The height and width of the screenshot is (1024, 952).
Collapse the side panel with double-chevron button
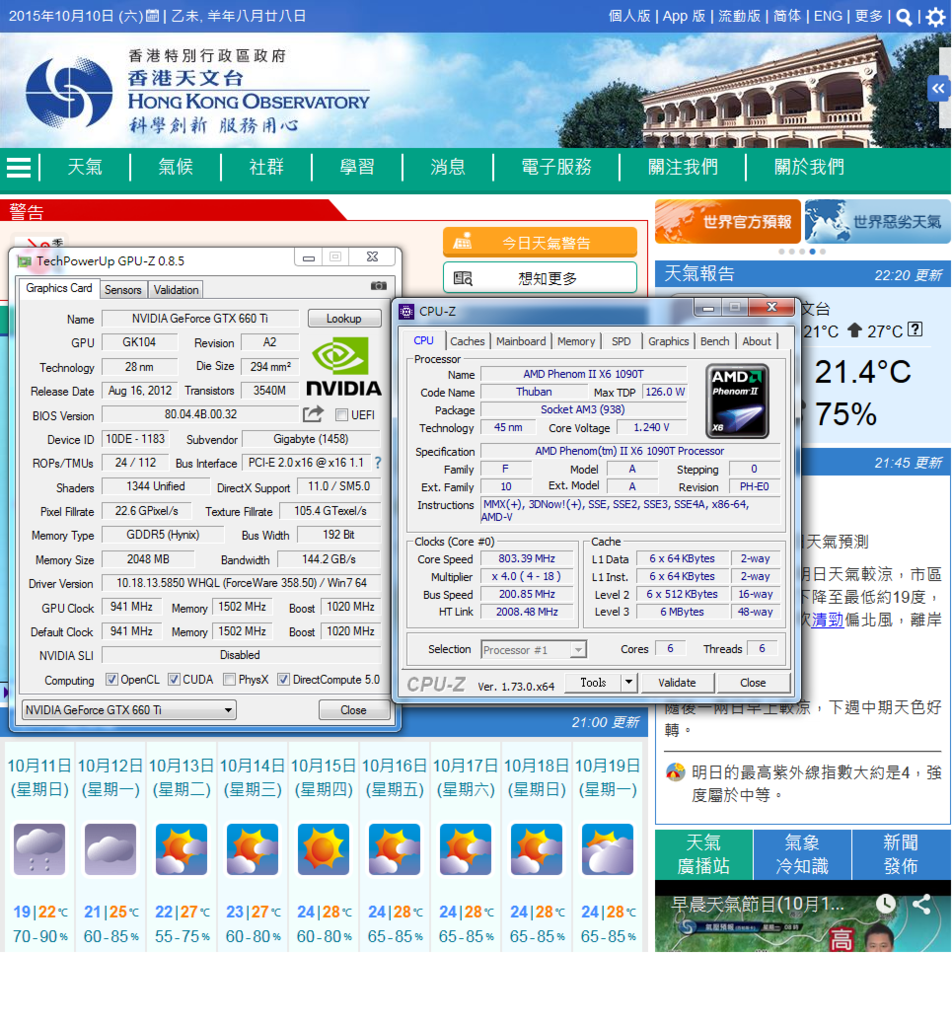pyautogui.click(x=938, y=88)
